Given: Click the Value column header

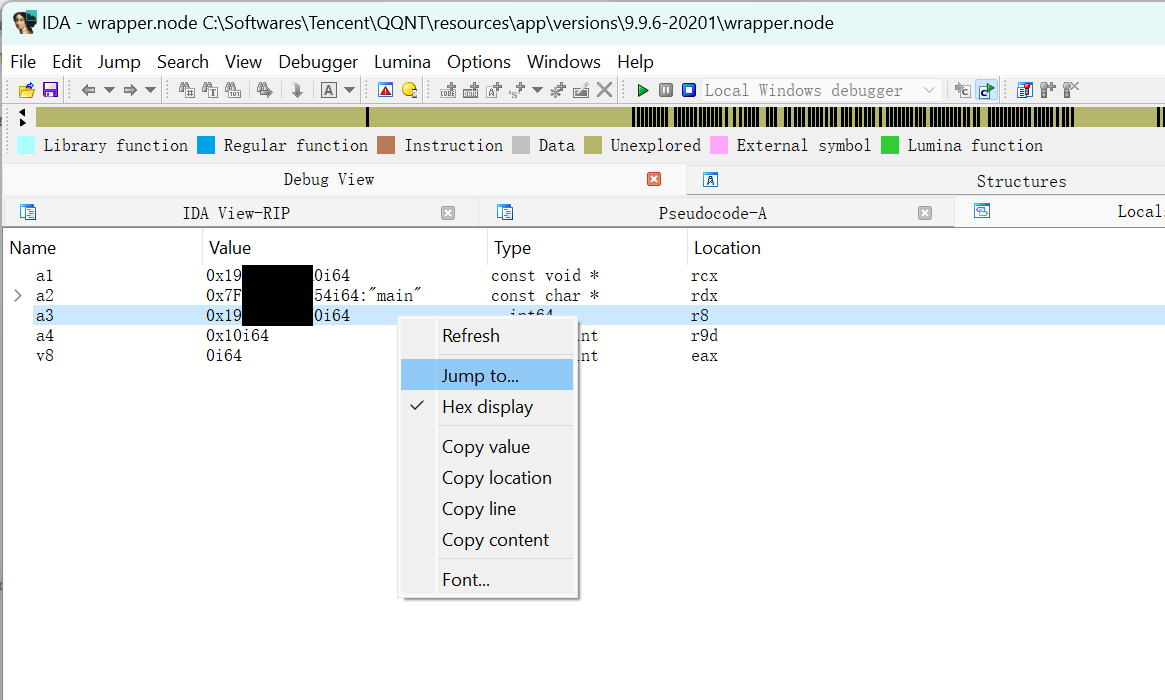Looking at the screenshot, I should 230,248.
